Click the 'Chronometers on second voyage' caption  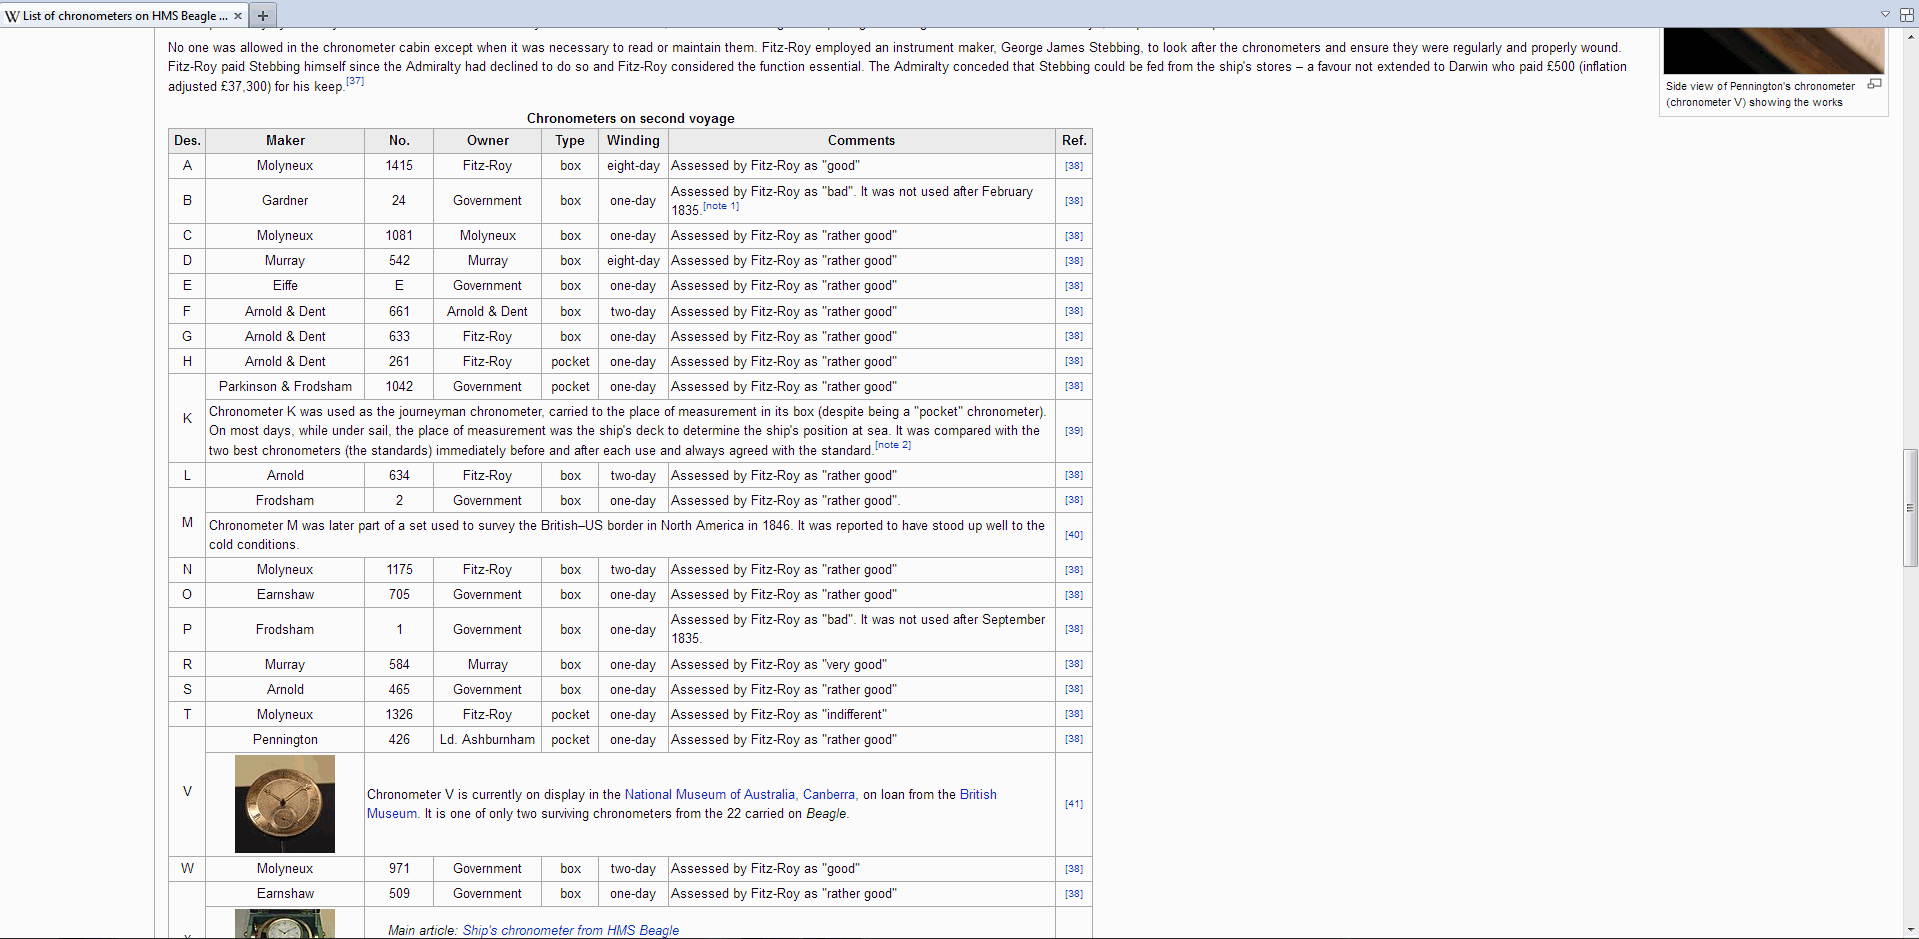(631, 118)
